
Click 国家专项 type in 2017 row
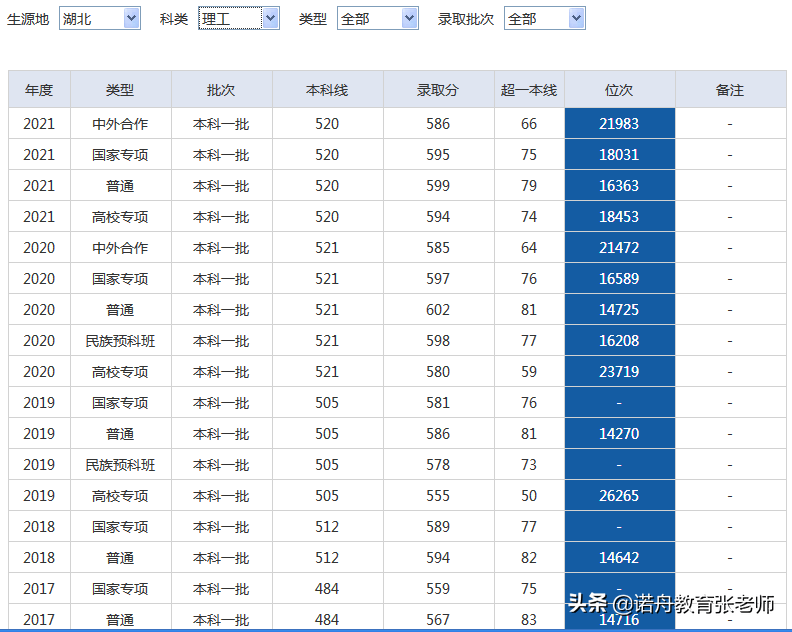[120, 589]
